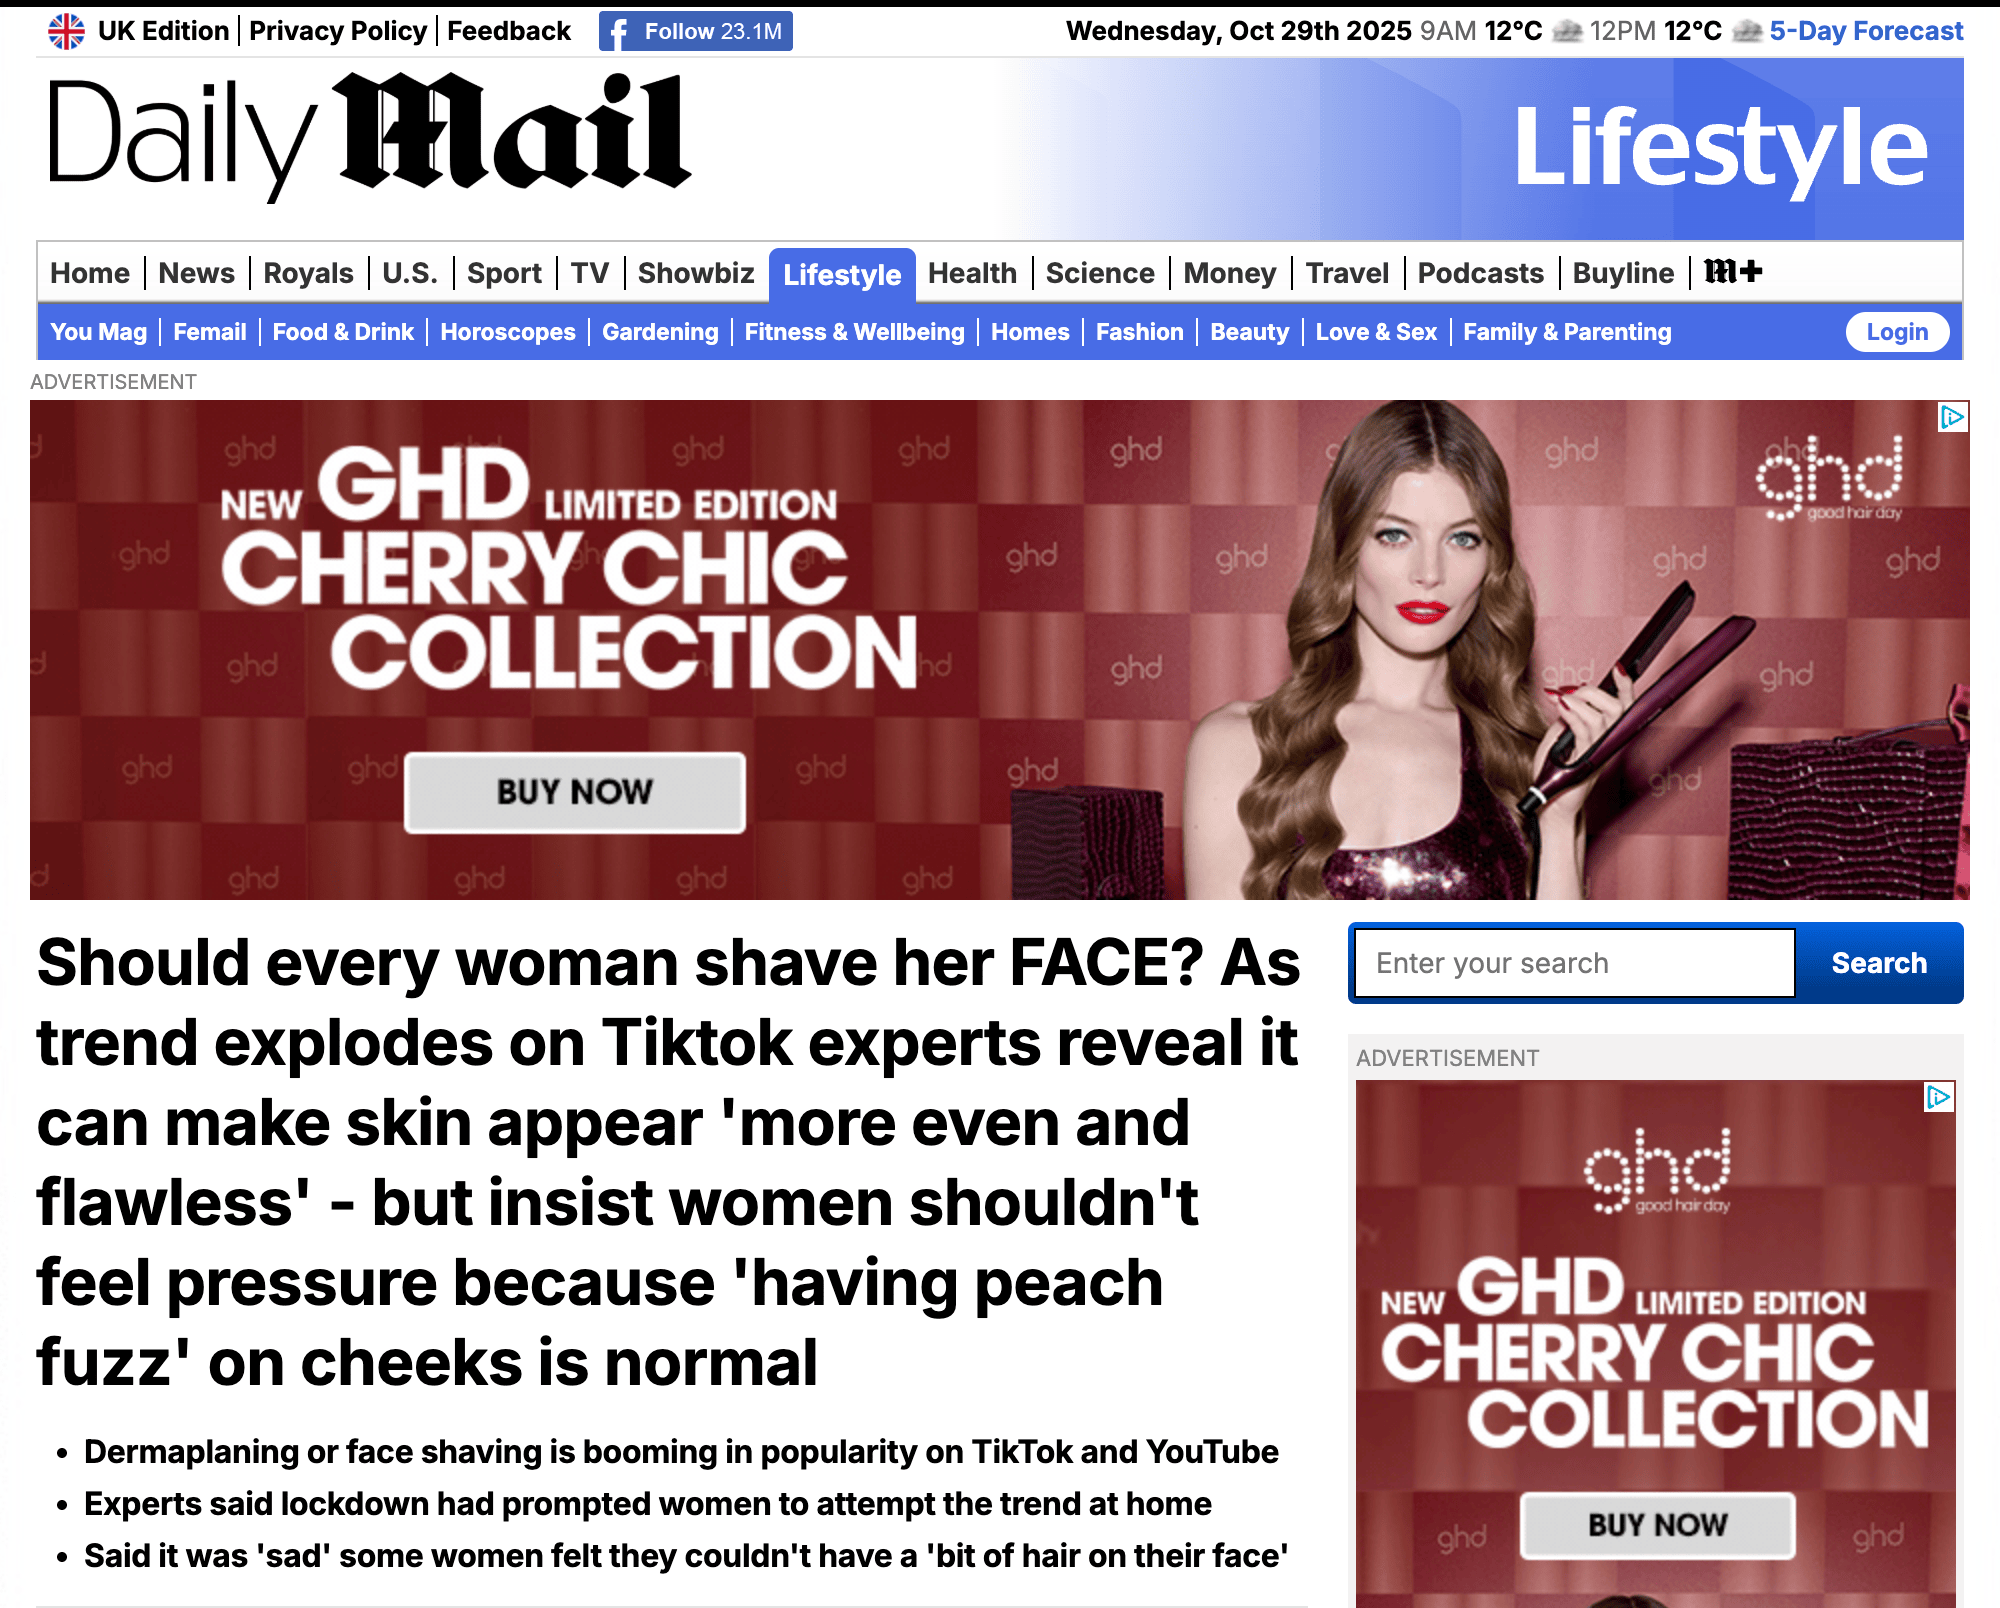
Task: Click the UK flag edition icon
Action: (66, 31)
